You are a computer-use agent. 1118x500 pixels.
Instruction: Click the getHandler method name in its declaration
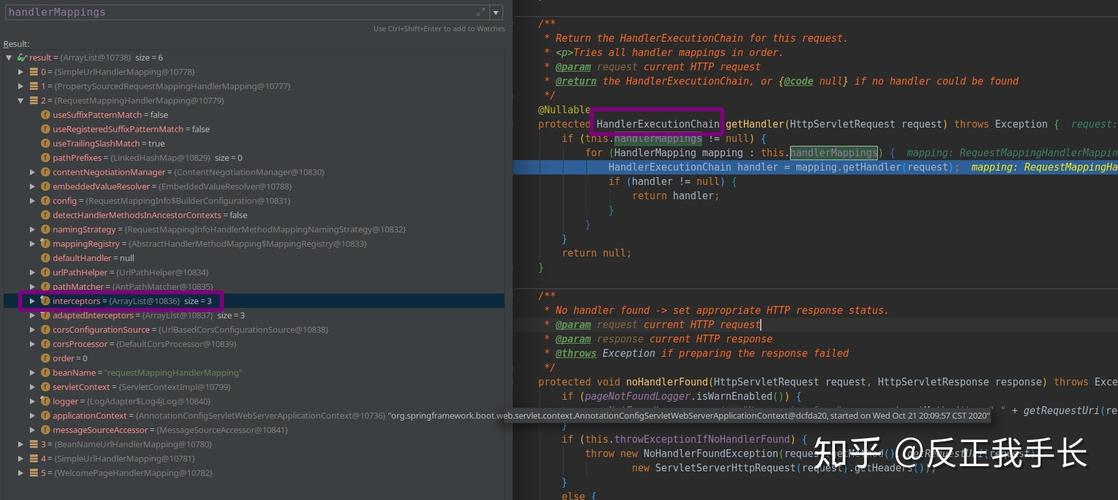point(755,124)
